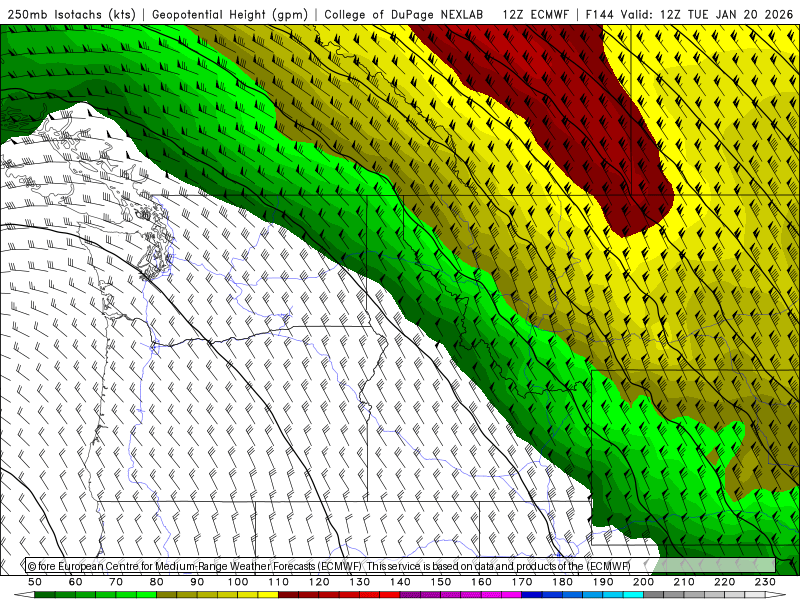Click the 12Z ECMWF model run label
800x600 pixels.
pos(535,15)
